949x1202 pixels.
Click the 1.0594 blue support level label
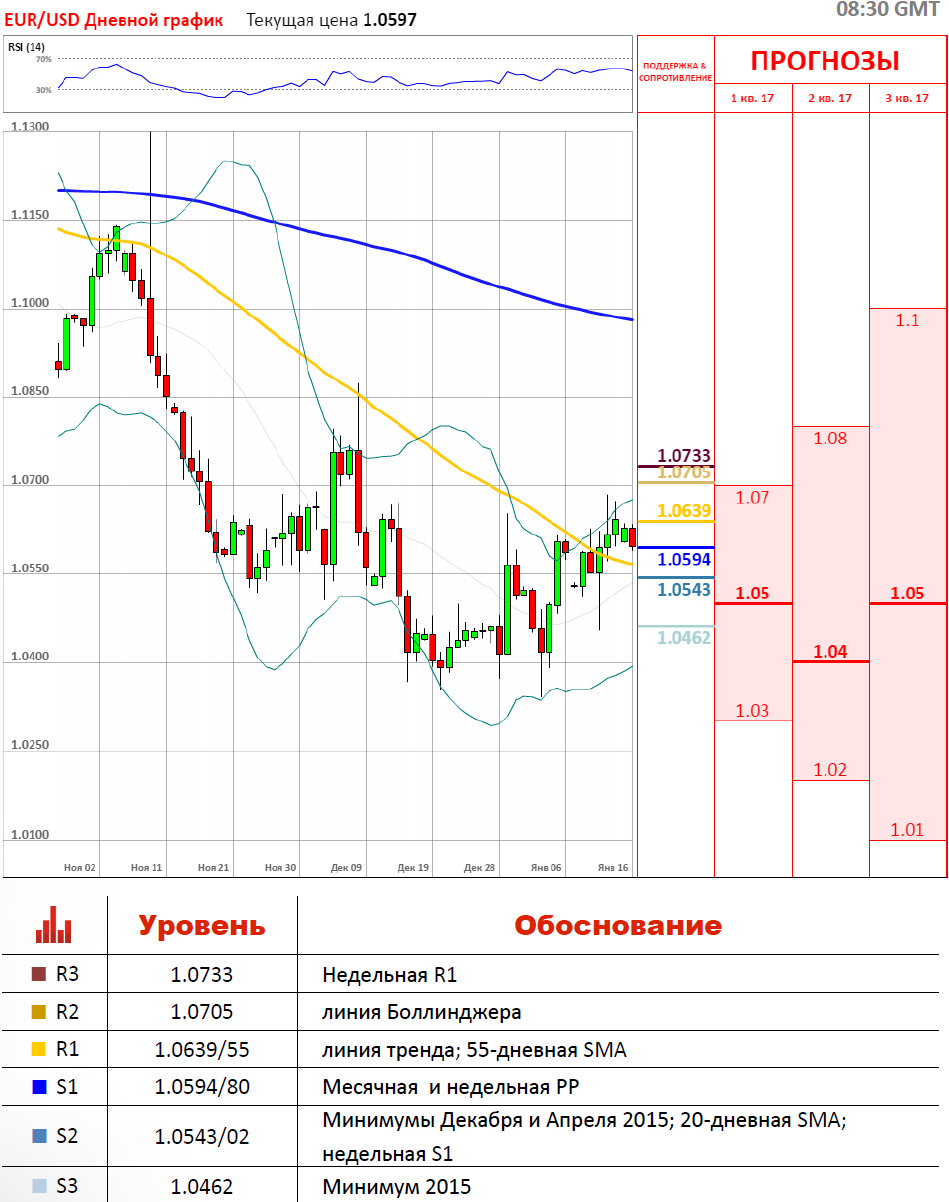click(686, 560)
